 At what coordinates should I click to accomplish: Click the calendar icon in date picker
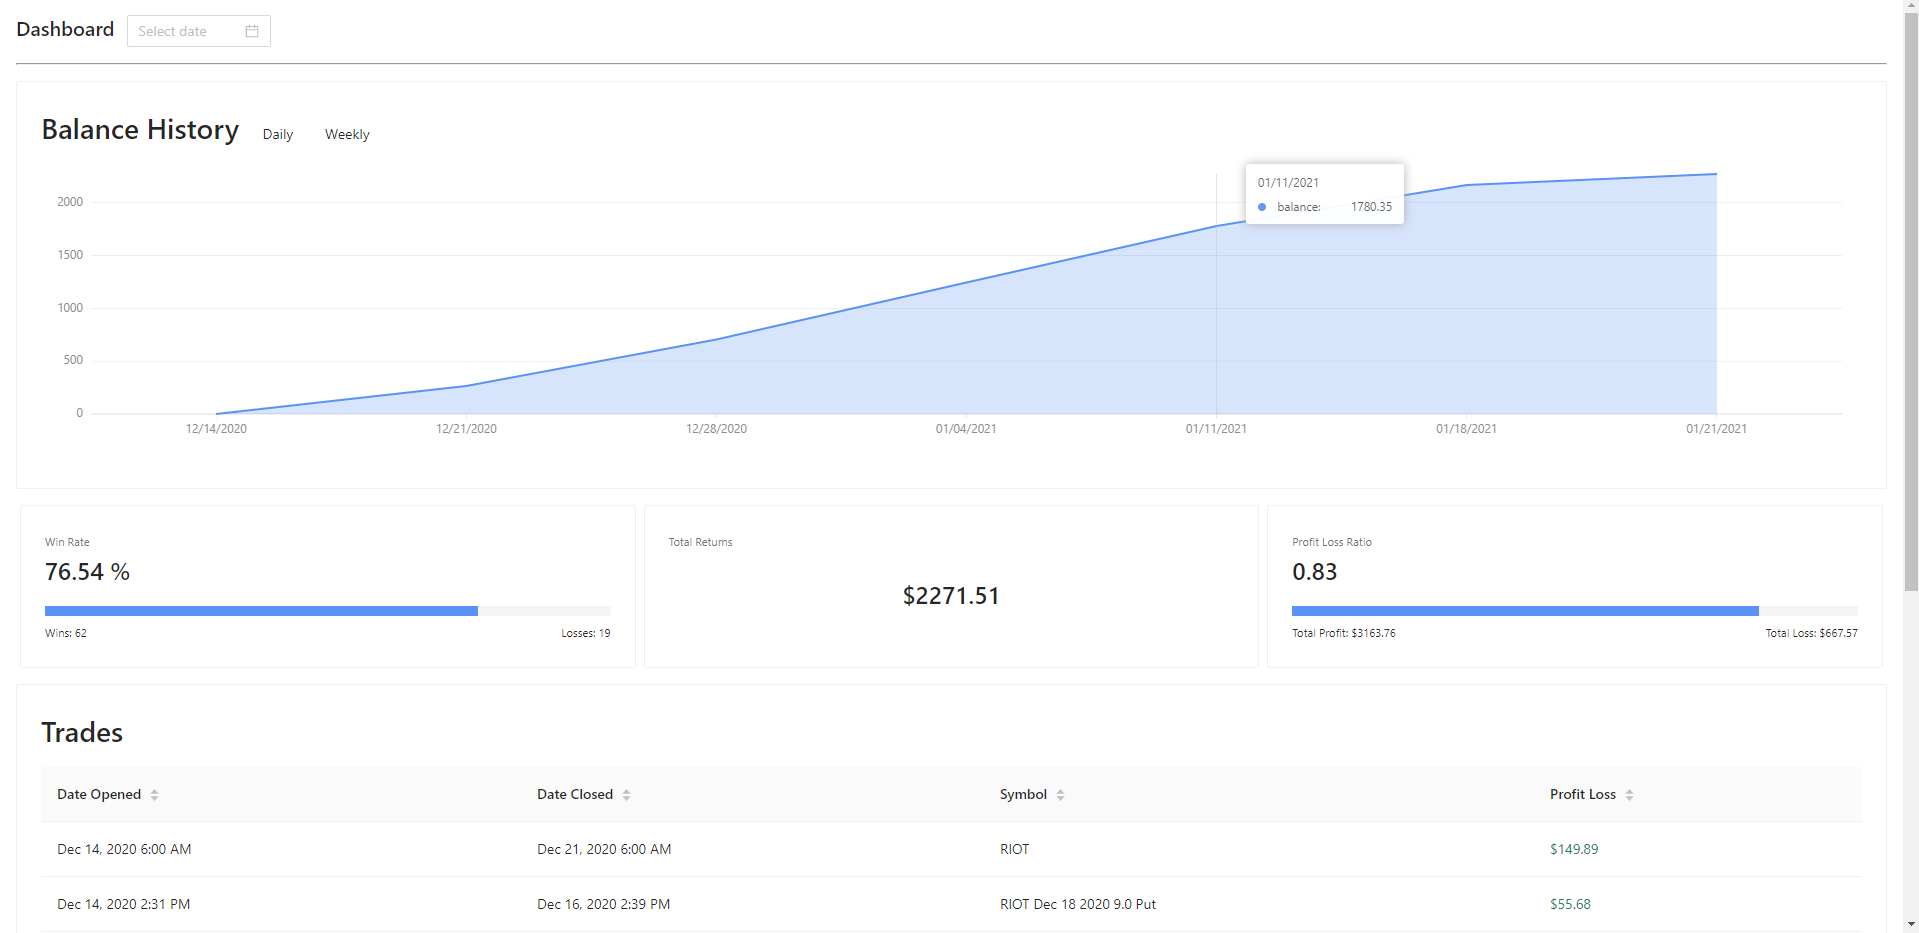252,31
